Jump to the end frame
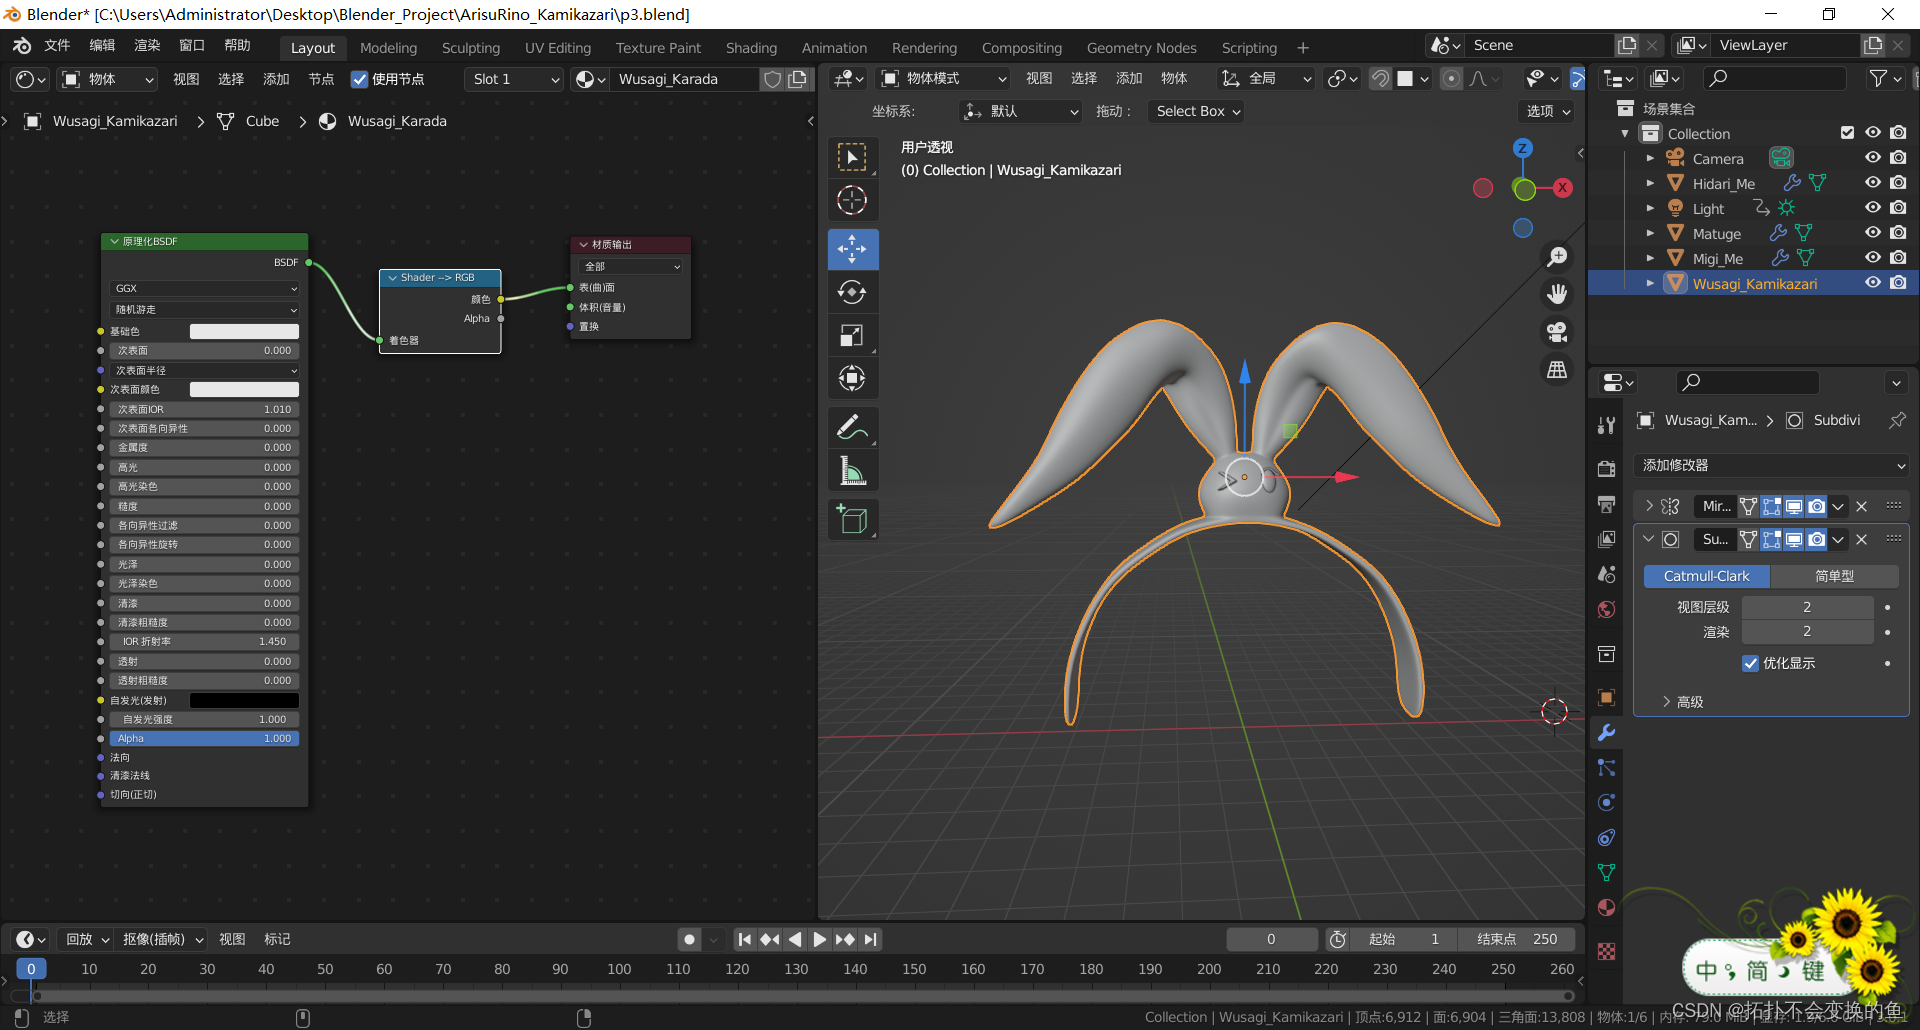This screenshot has width=1920, height=1030. click(871, 939)
